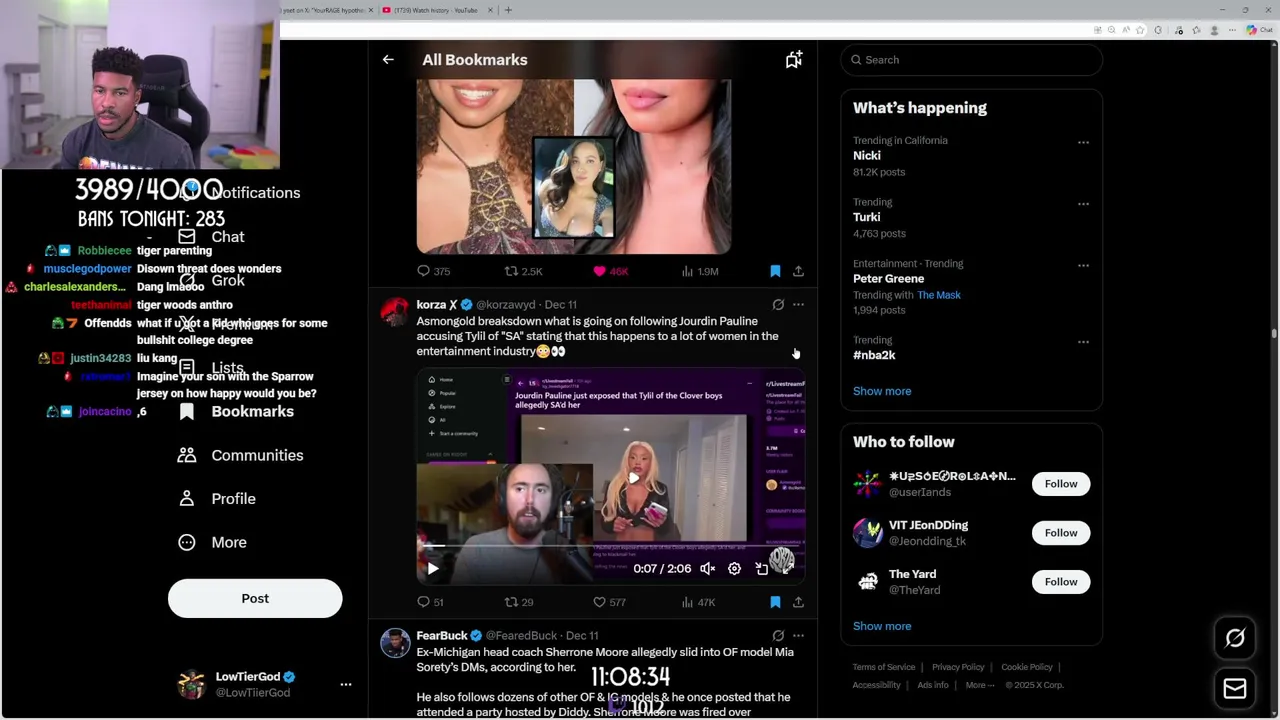Open korza's profile avatar
Screen dimensions: 1280x720
395,311
